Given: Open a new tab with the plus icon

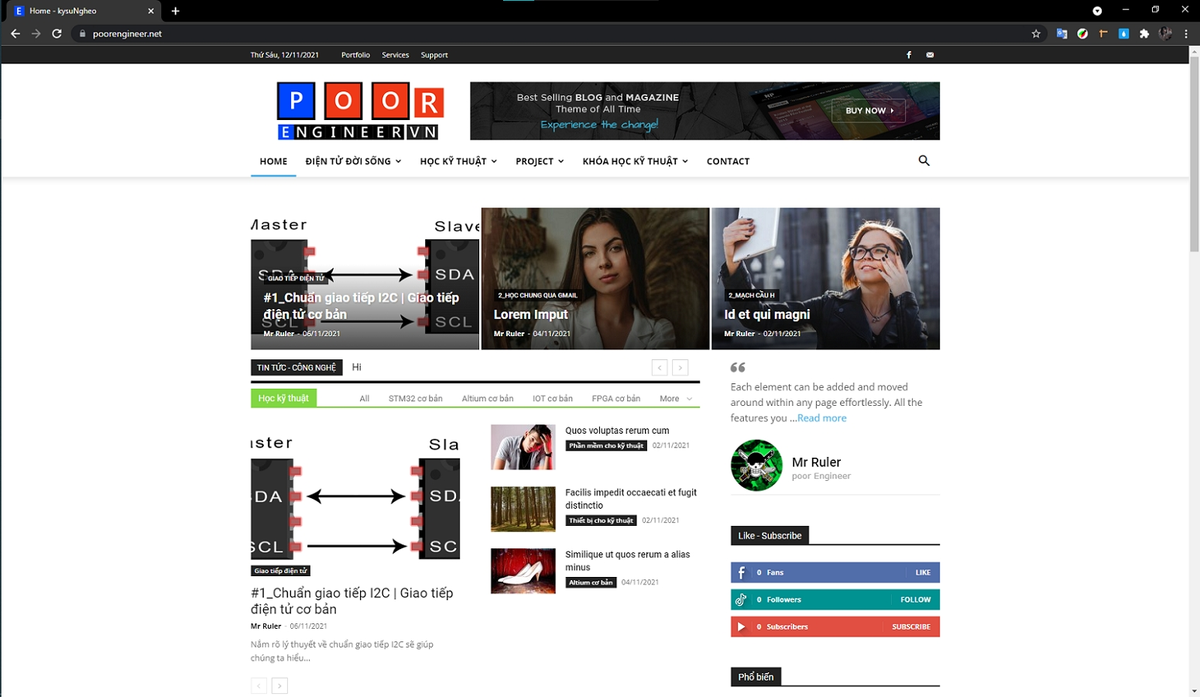Looking at the screenshot, I should pyautogui.click(x=175, y=10).
